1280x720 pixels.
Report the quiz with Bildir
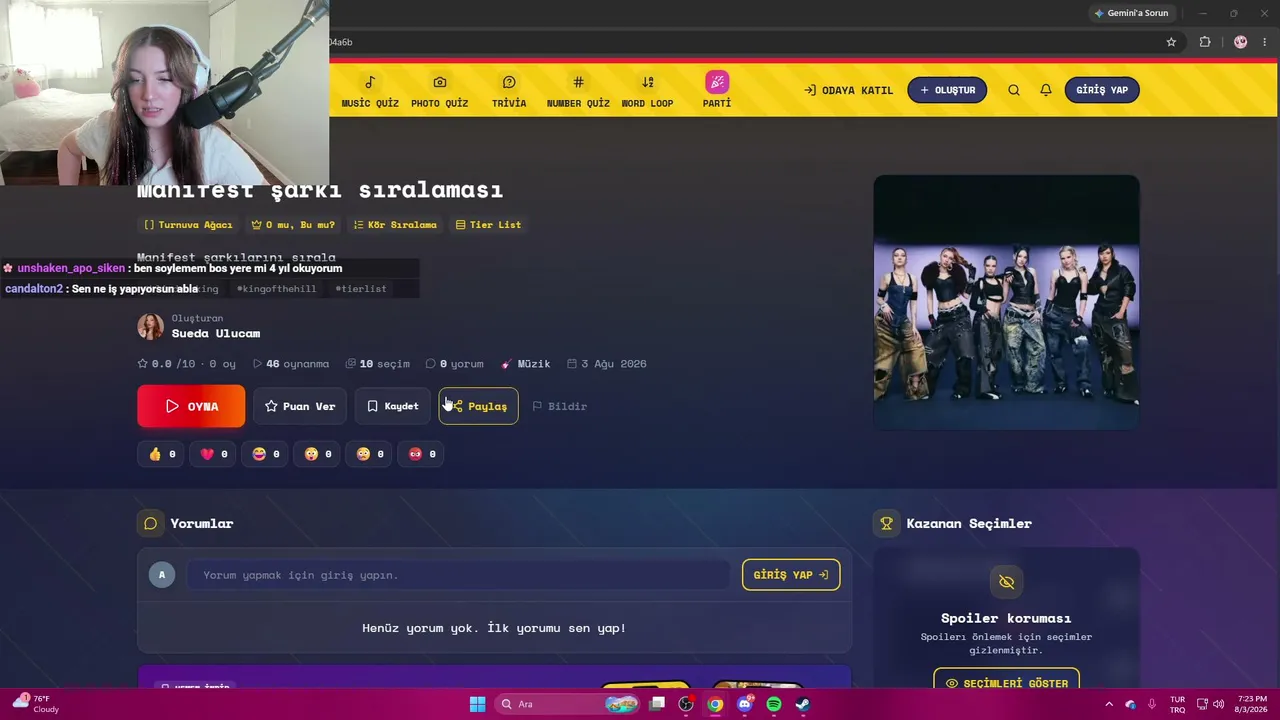559,406
